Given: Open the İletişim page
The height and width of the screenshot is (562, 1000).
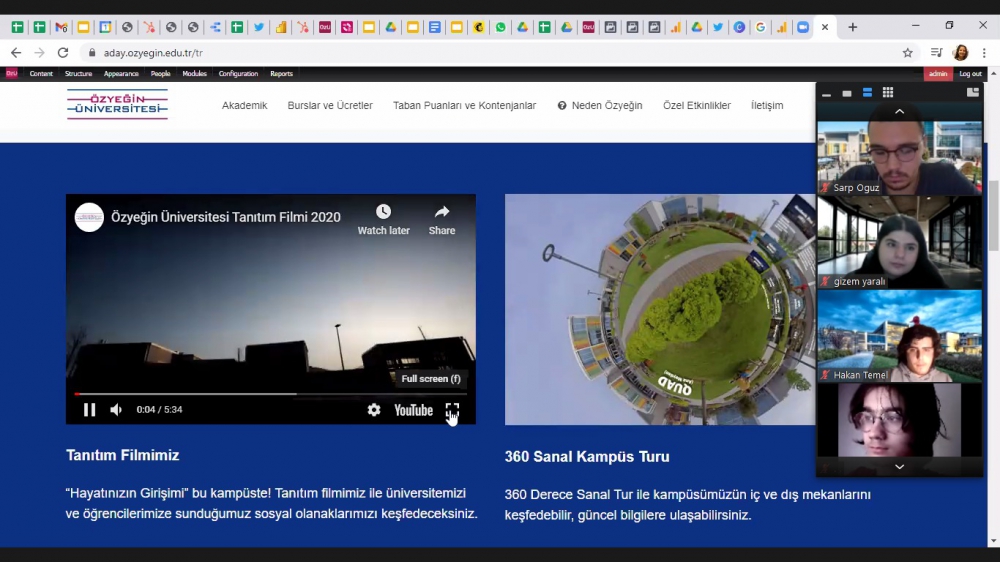Looking at the screenshot, I should coord(767,106).
